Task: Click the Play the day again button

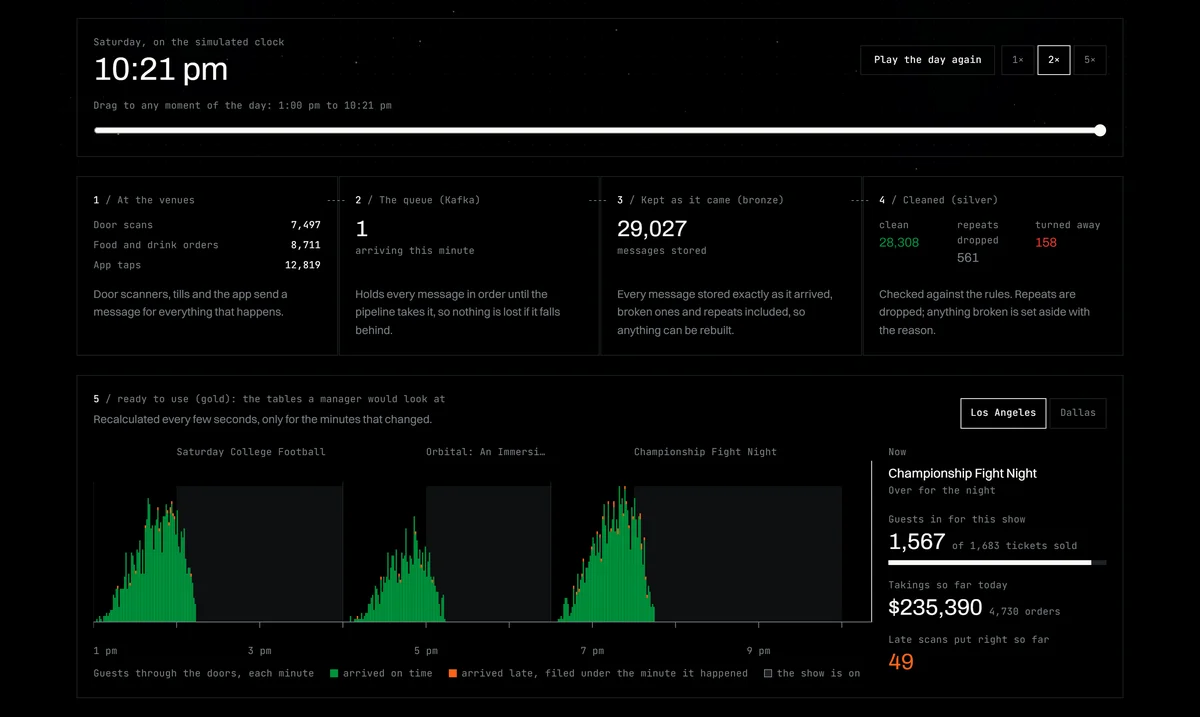Action: pos(927,60)
